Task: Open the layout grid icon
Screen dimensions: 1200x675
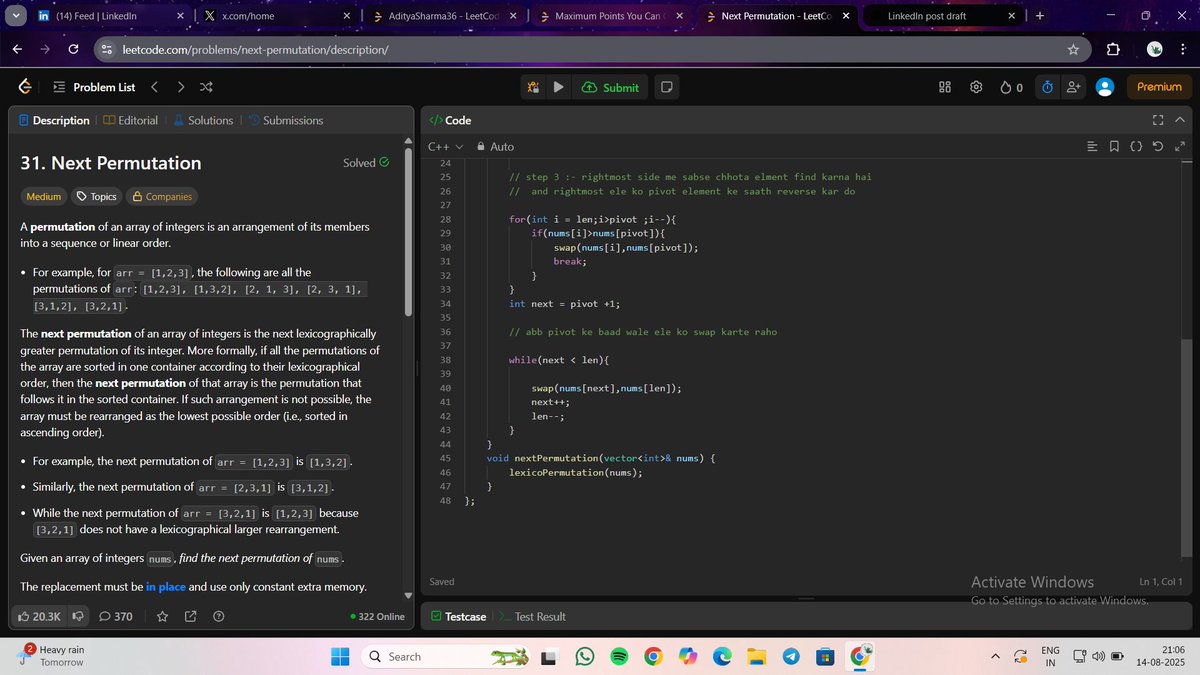Action: click(945, 87)
